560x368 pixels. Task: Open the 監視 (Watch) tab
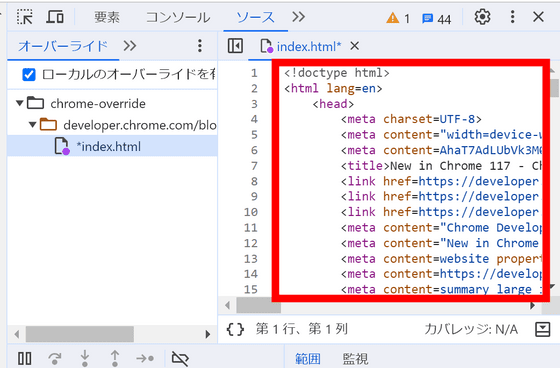click(355, 359)
